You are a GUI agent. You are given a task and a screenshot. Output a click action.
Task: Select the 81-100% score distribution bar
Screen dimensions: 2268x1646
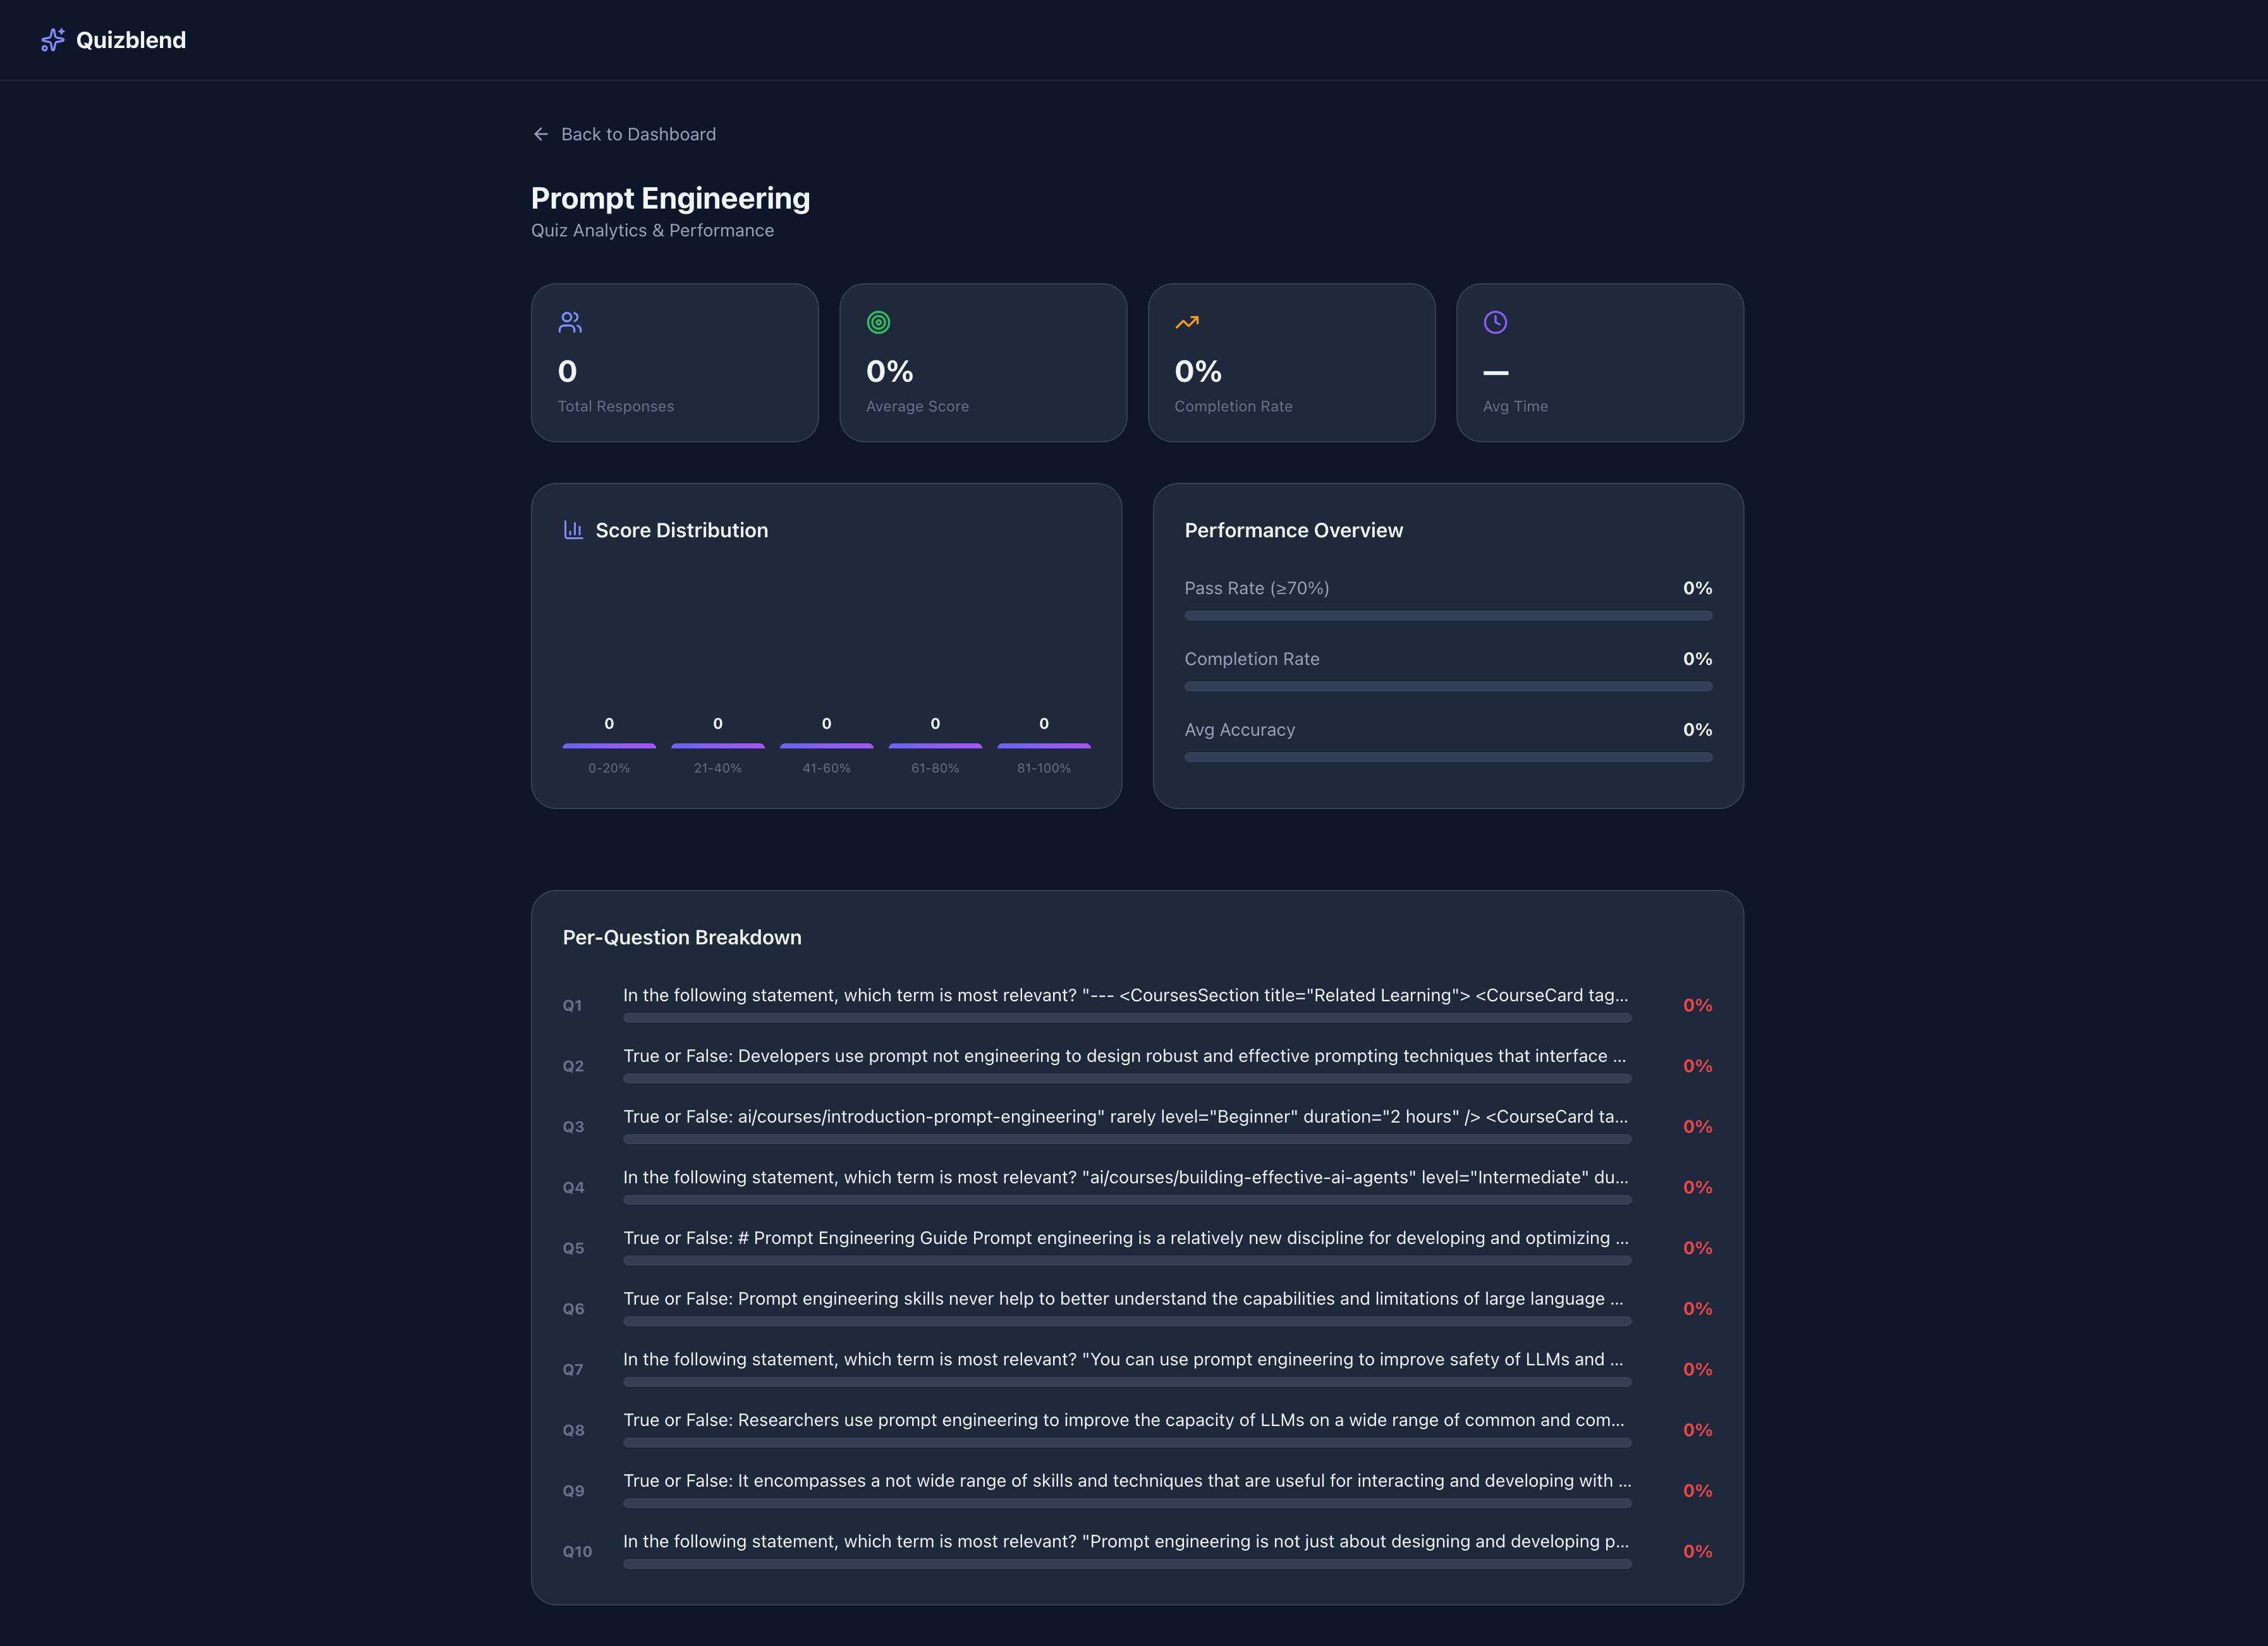point(1044,746)
